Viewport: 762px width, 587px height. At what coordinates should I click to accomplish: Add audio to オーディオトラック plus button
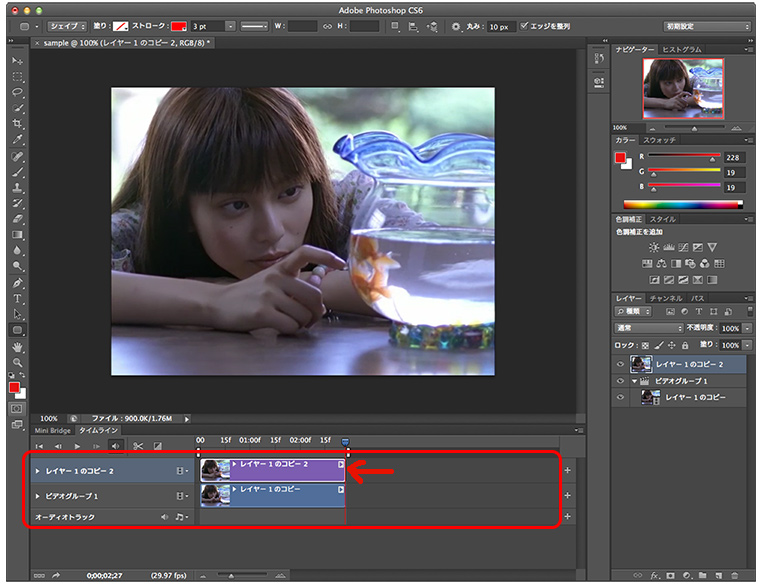pyautogui.click(x=567, y=516)
